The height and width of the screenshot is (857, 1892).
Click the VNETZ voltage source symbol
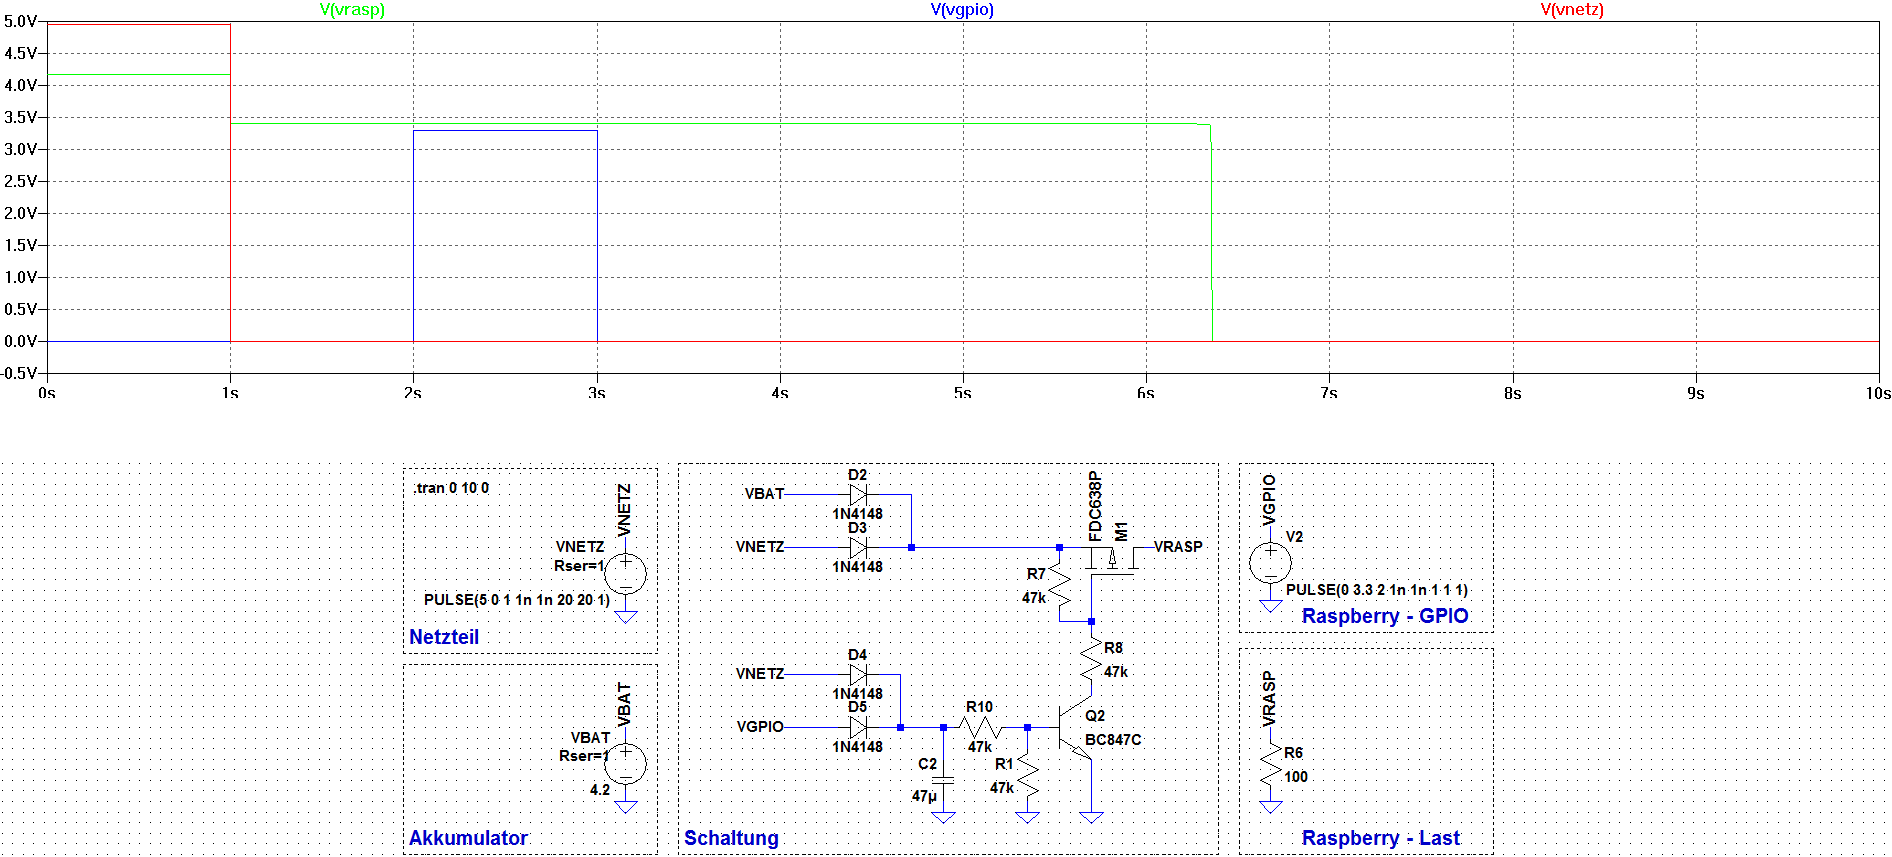click(625, 573)
